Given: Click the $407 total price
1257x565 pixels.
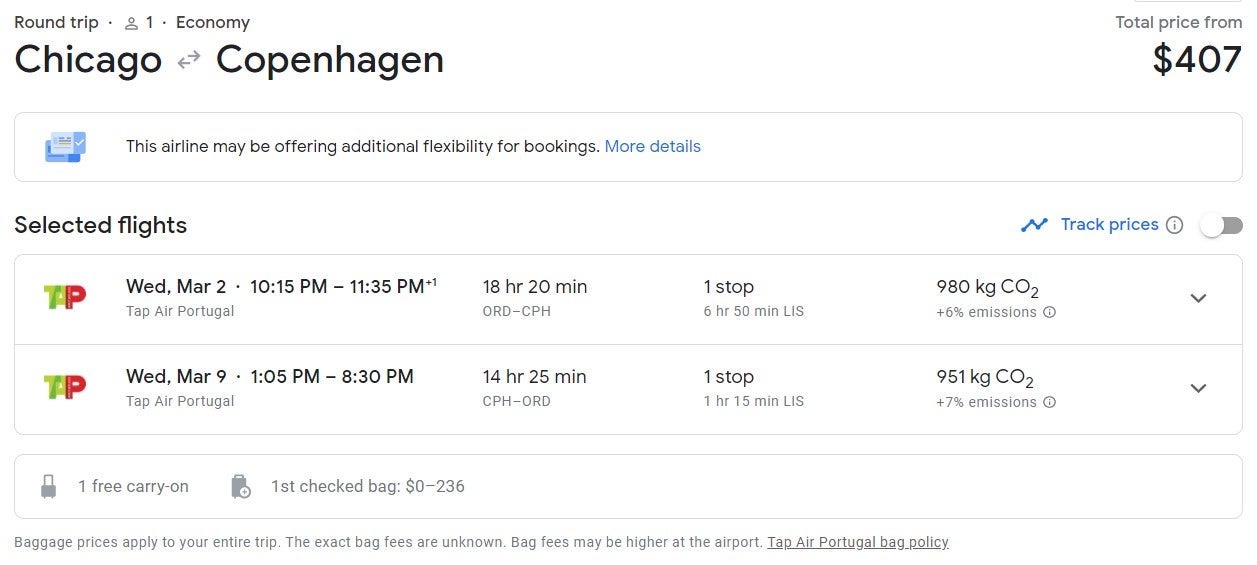Looking at the screenshot, I should coord(1197,60).
